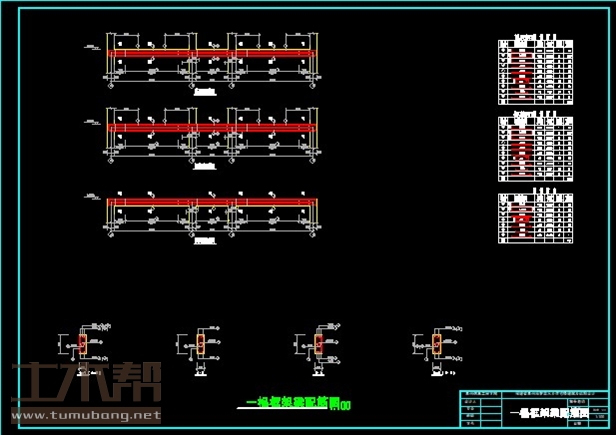Select the fourth beam cross-section detail
Screen dimensions: 616x435
(x=436, y=345)
